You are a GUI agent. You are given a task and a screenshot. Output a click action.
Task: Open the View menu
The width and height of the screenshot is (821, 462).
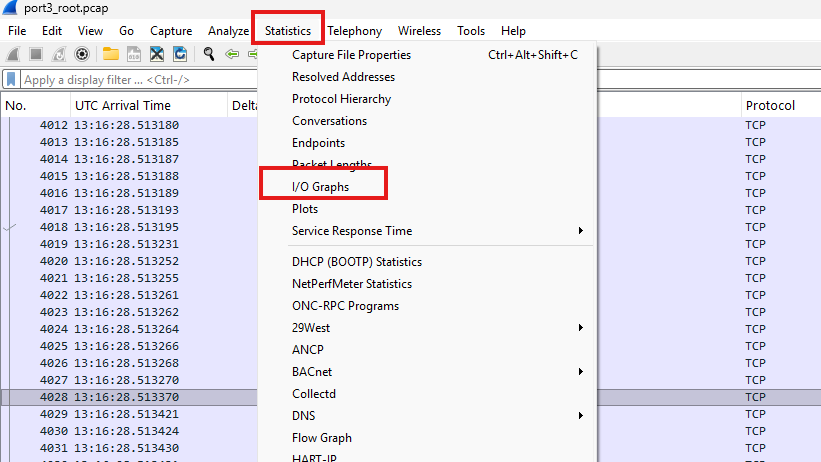click(90, 31)
